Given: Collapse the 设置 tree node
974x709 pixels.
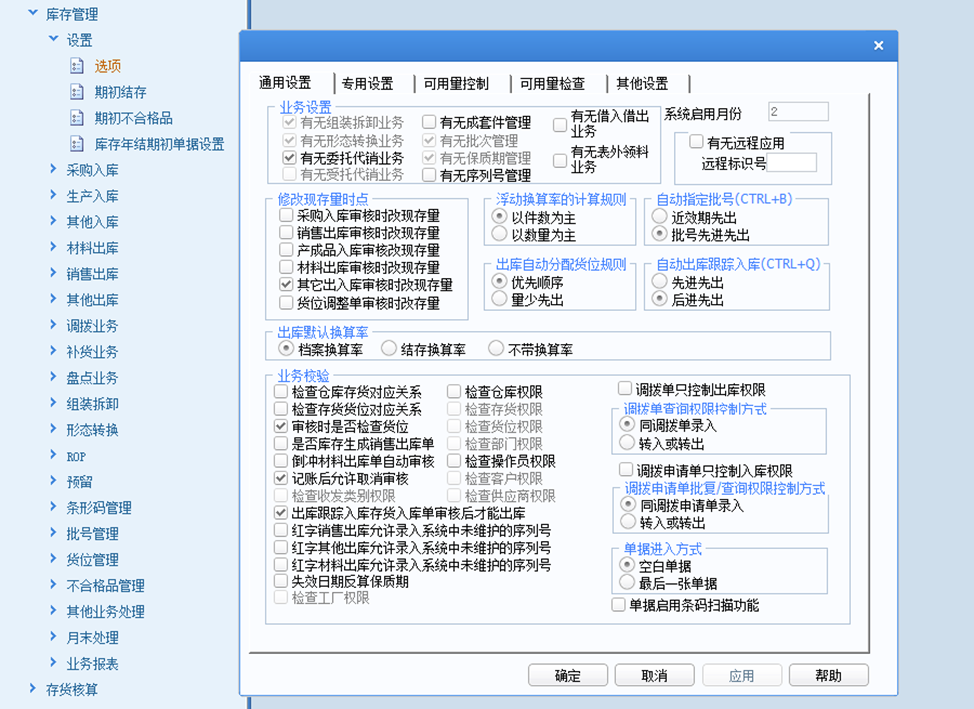Looking at the screenshot, I should tap(53, 39).
